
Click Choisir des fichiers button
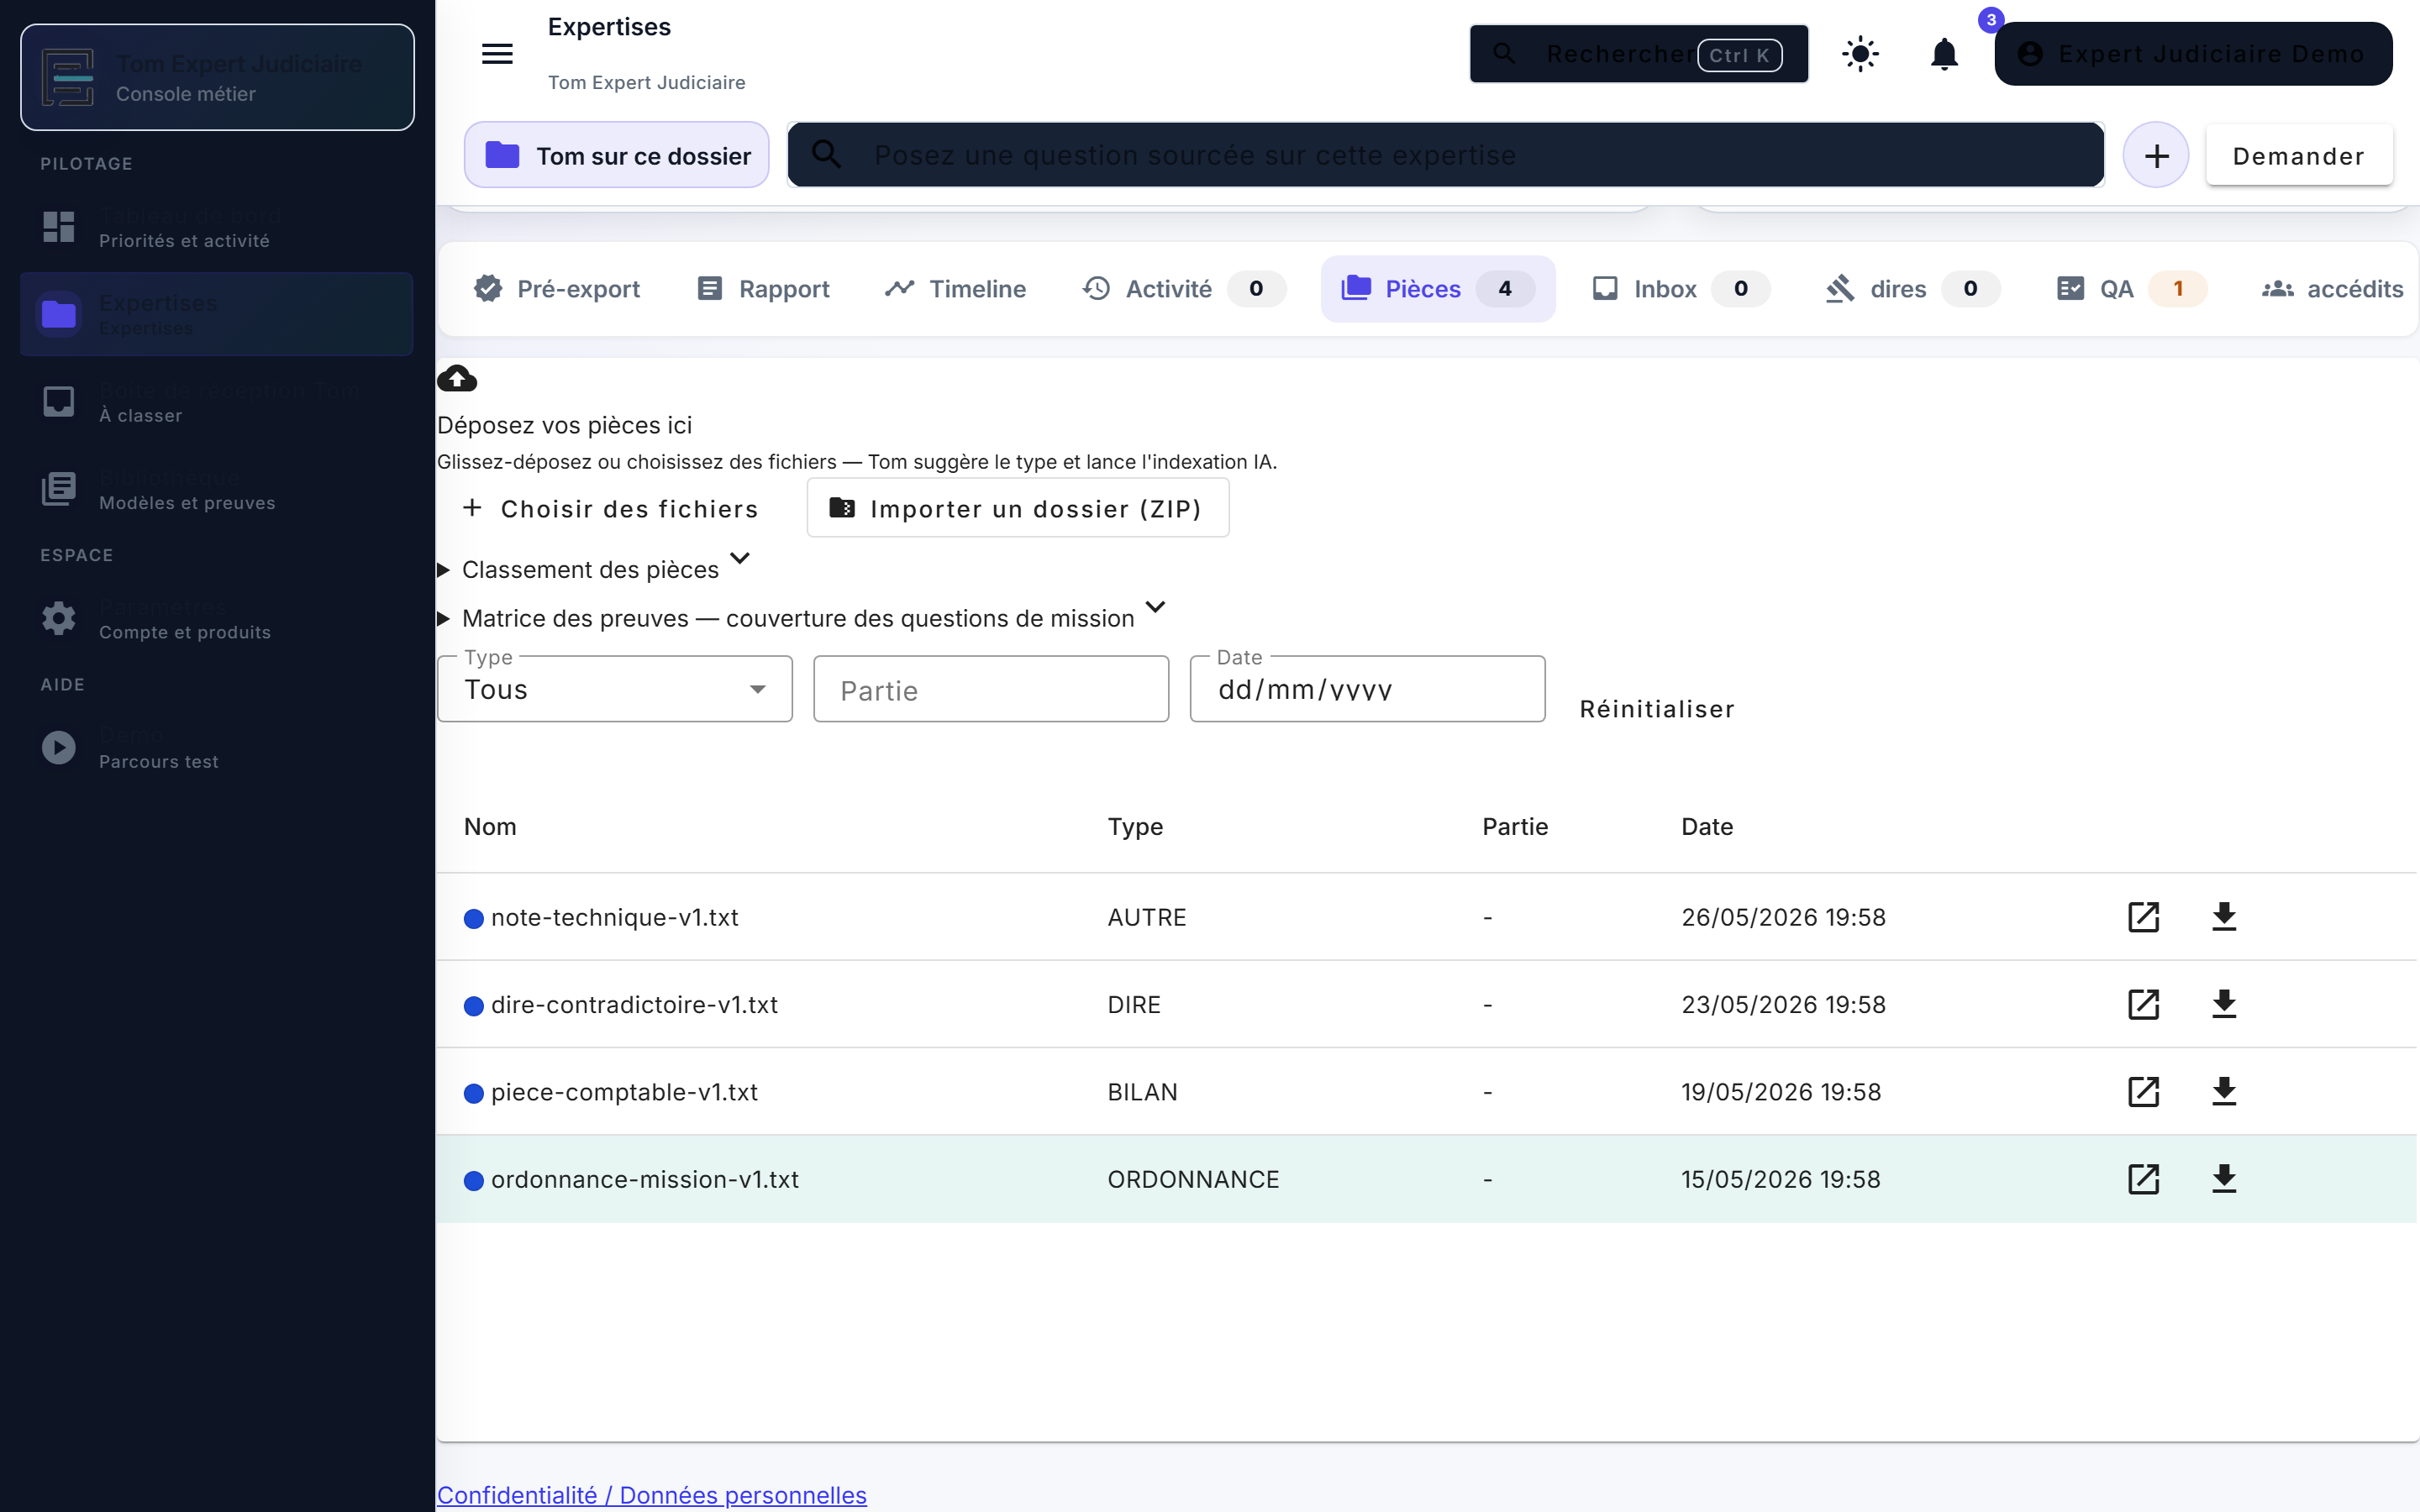611,508
